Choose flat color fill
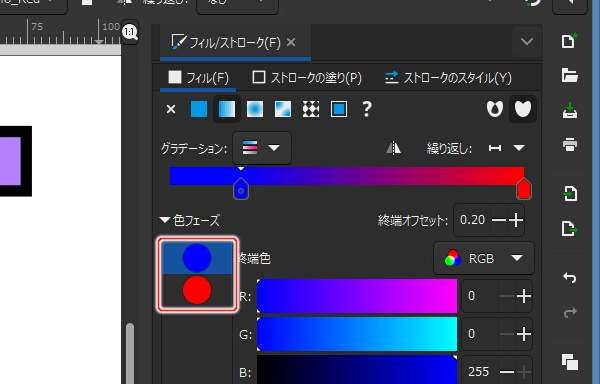Viewport: 600px width, 384px height. tap(199, 109)
